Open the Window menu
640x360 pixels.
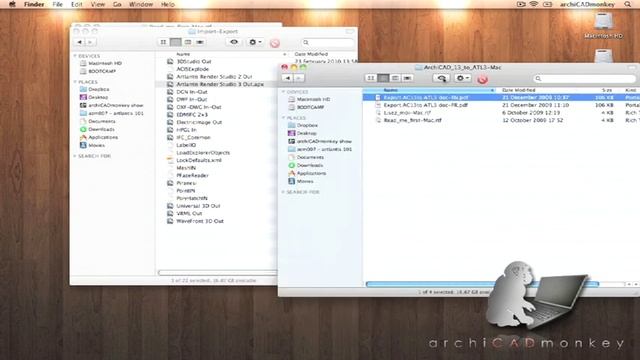pos(141,4)
